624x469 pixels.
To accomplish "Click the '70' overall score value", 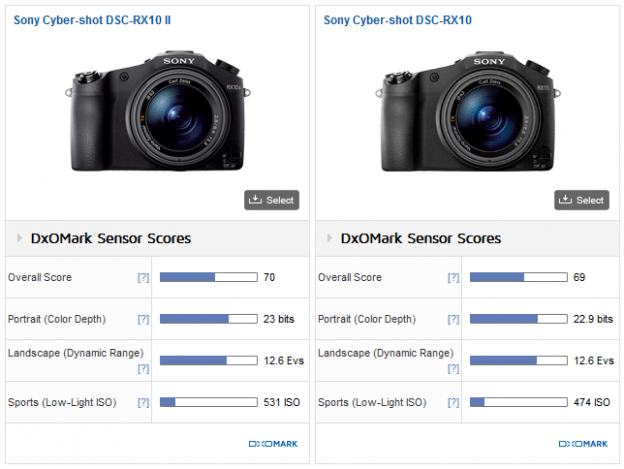I will coord(269,277).
